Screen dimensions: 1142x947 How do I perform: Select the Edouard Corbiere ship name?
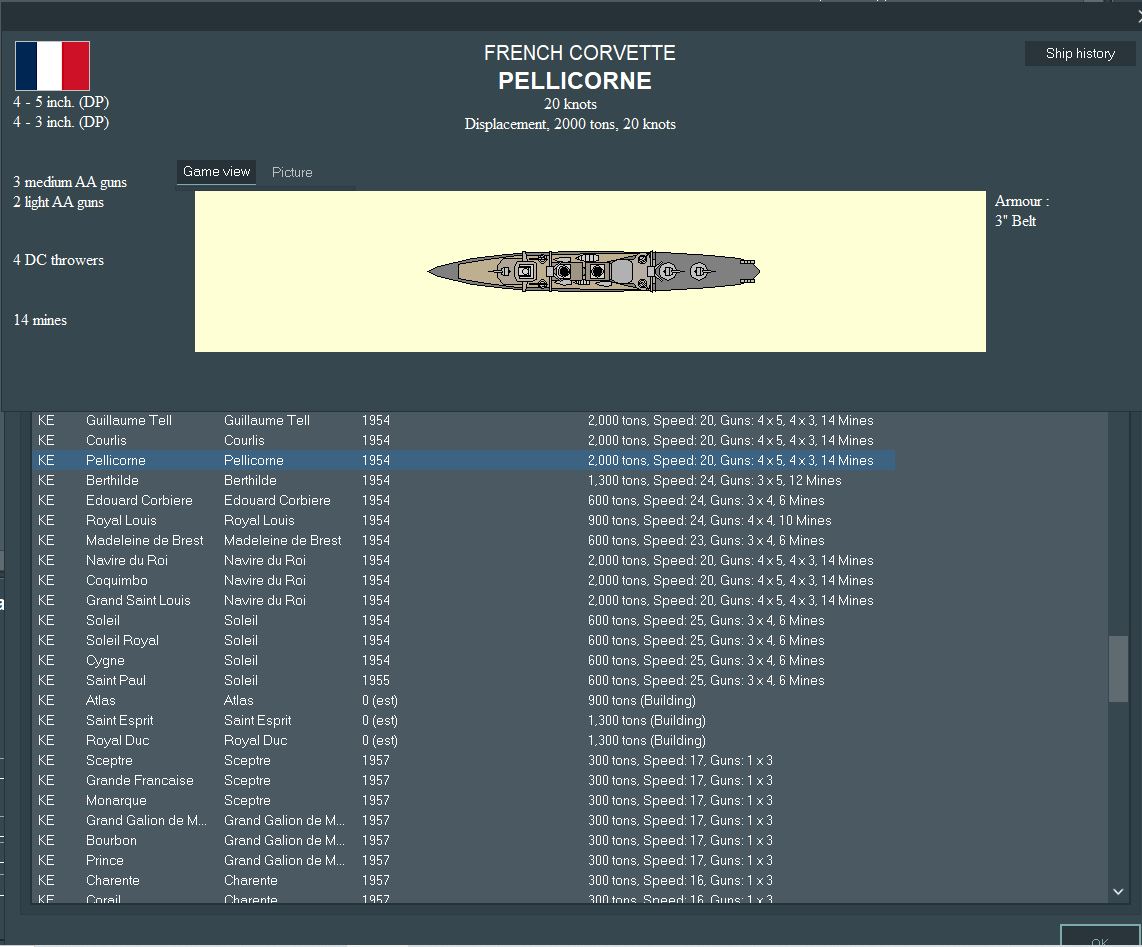(x=139, y=500)
